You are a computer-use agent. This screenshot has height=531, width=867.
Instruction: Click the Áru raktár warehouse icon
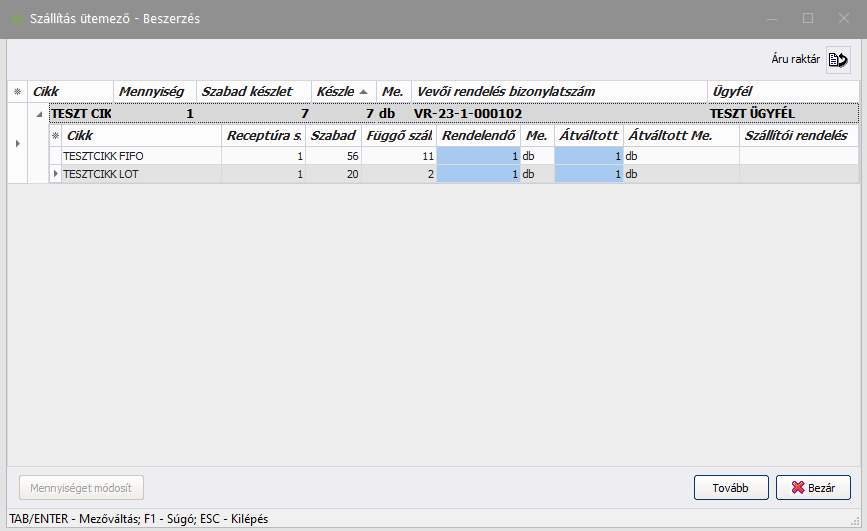click(x=838, y=60)
